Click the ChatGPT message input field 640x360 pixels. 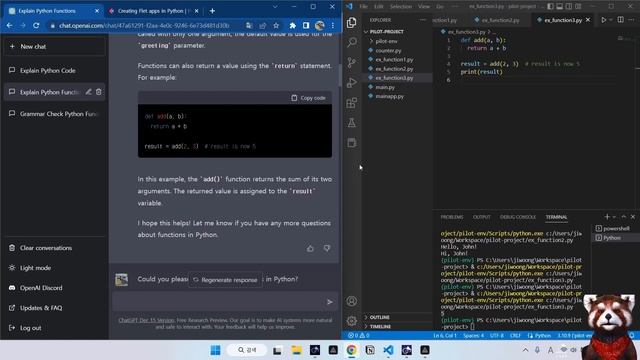point(225,302)
